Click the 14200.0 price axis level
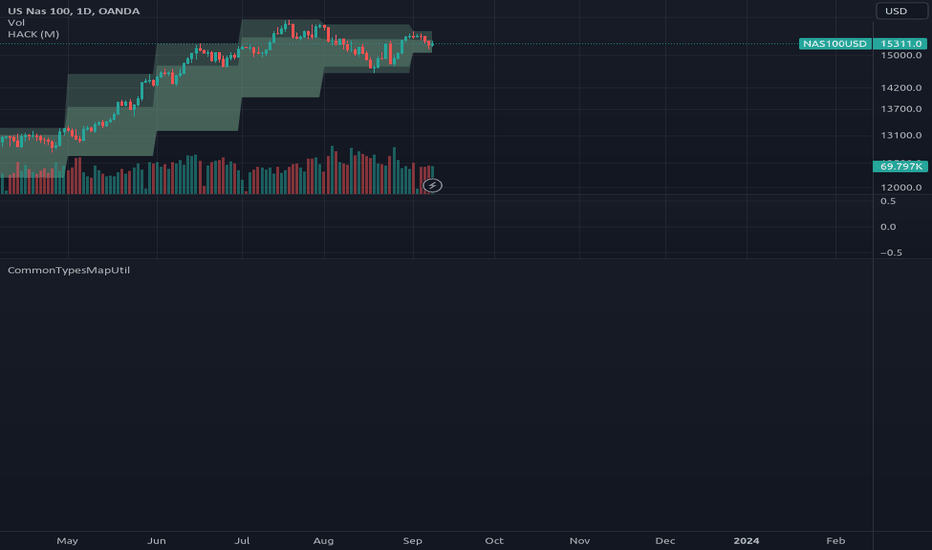Viewport: 932px width, 550px height. pos(901,87)
